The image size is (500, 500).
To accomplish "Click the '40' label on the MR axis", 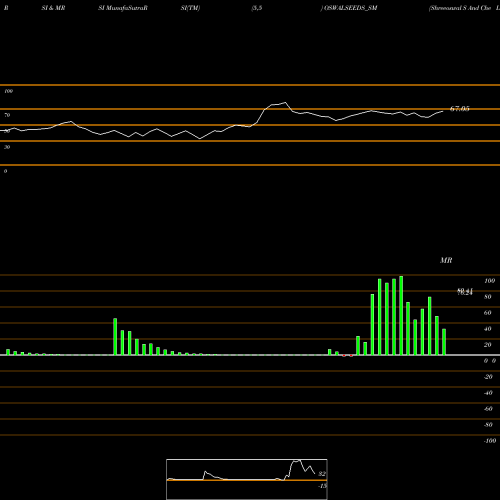I will pyautogui.click(x=488, y=329).
